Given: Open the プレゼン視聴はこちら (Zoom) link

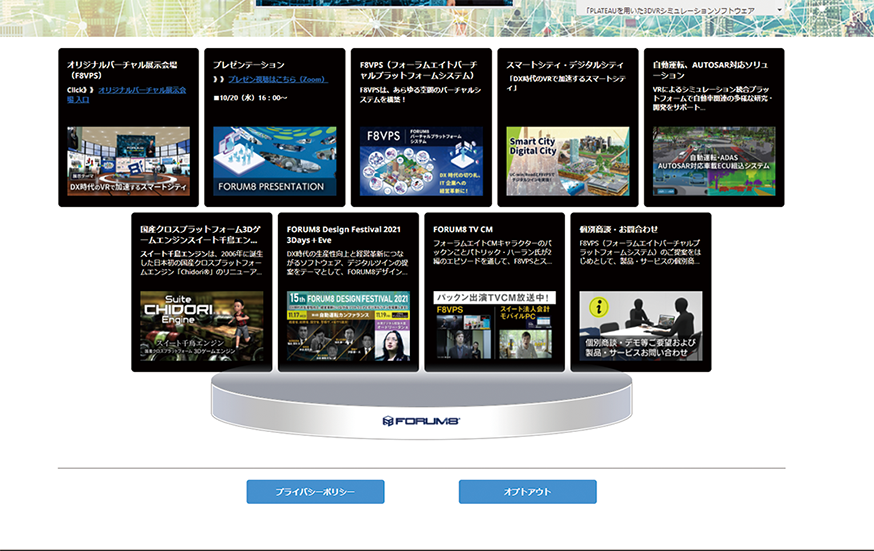Looking at the screenshot, I should (278, 79).
